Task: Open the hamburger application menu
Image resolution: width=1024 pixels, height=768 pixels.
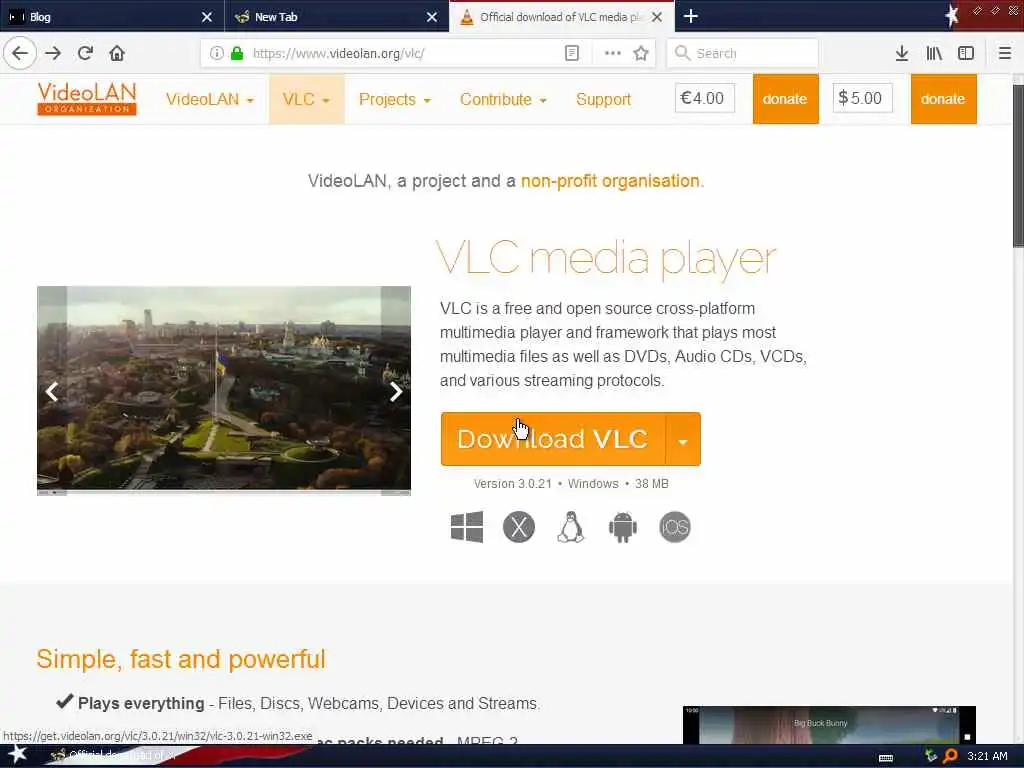Action: tap(1005, 53)
